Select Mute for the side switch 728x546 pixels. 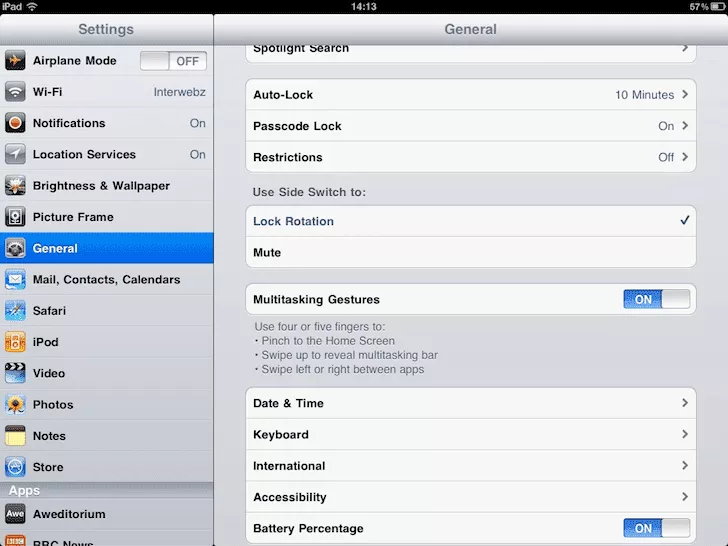470,253
